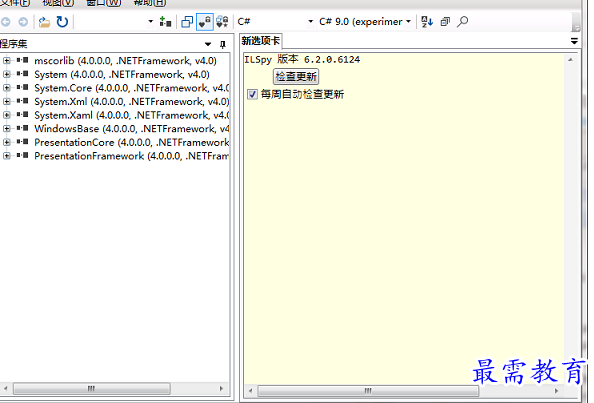Open the assemblies panel options dropdown arrow

[208, 44]
